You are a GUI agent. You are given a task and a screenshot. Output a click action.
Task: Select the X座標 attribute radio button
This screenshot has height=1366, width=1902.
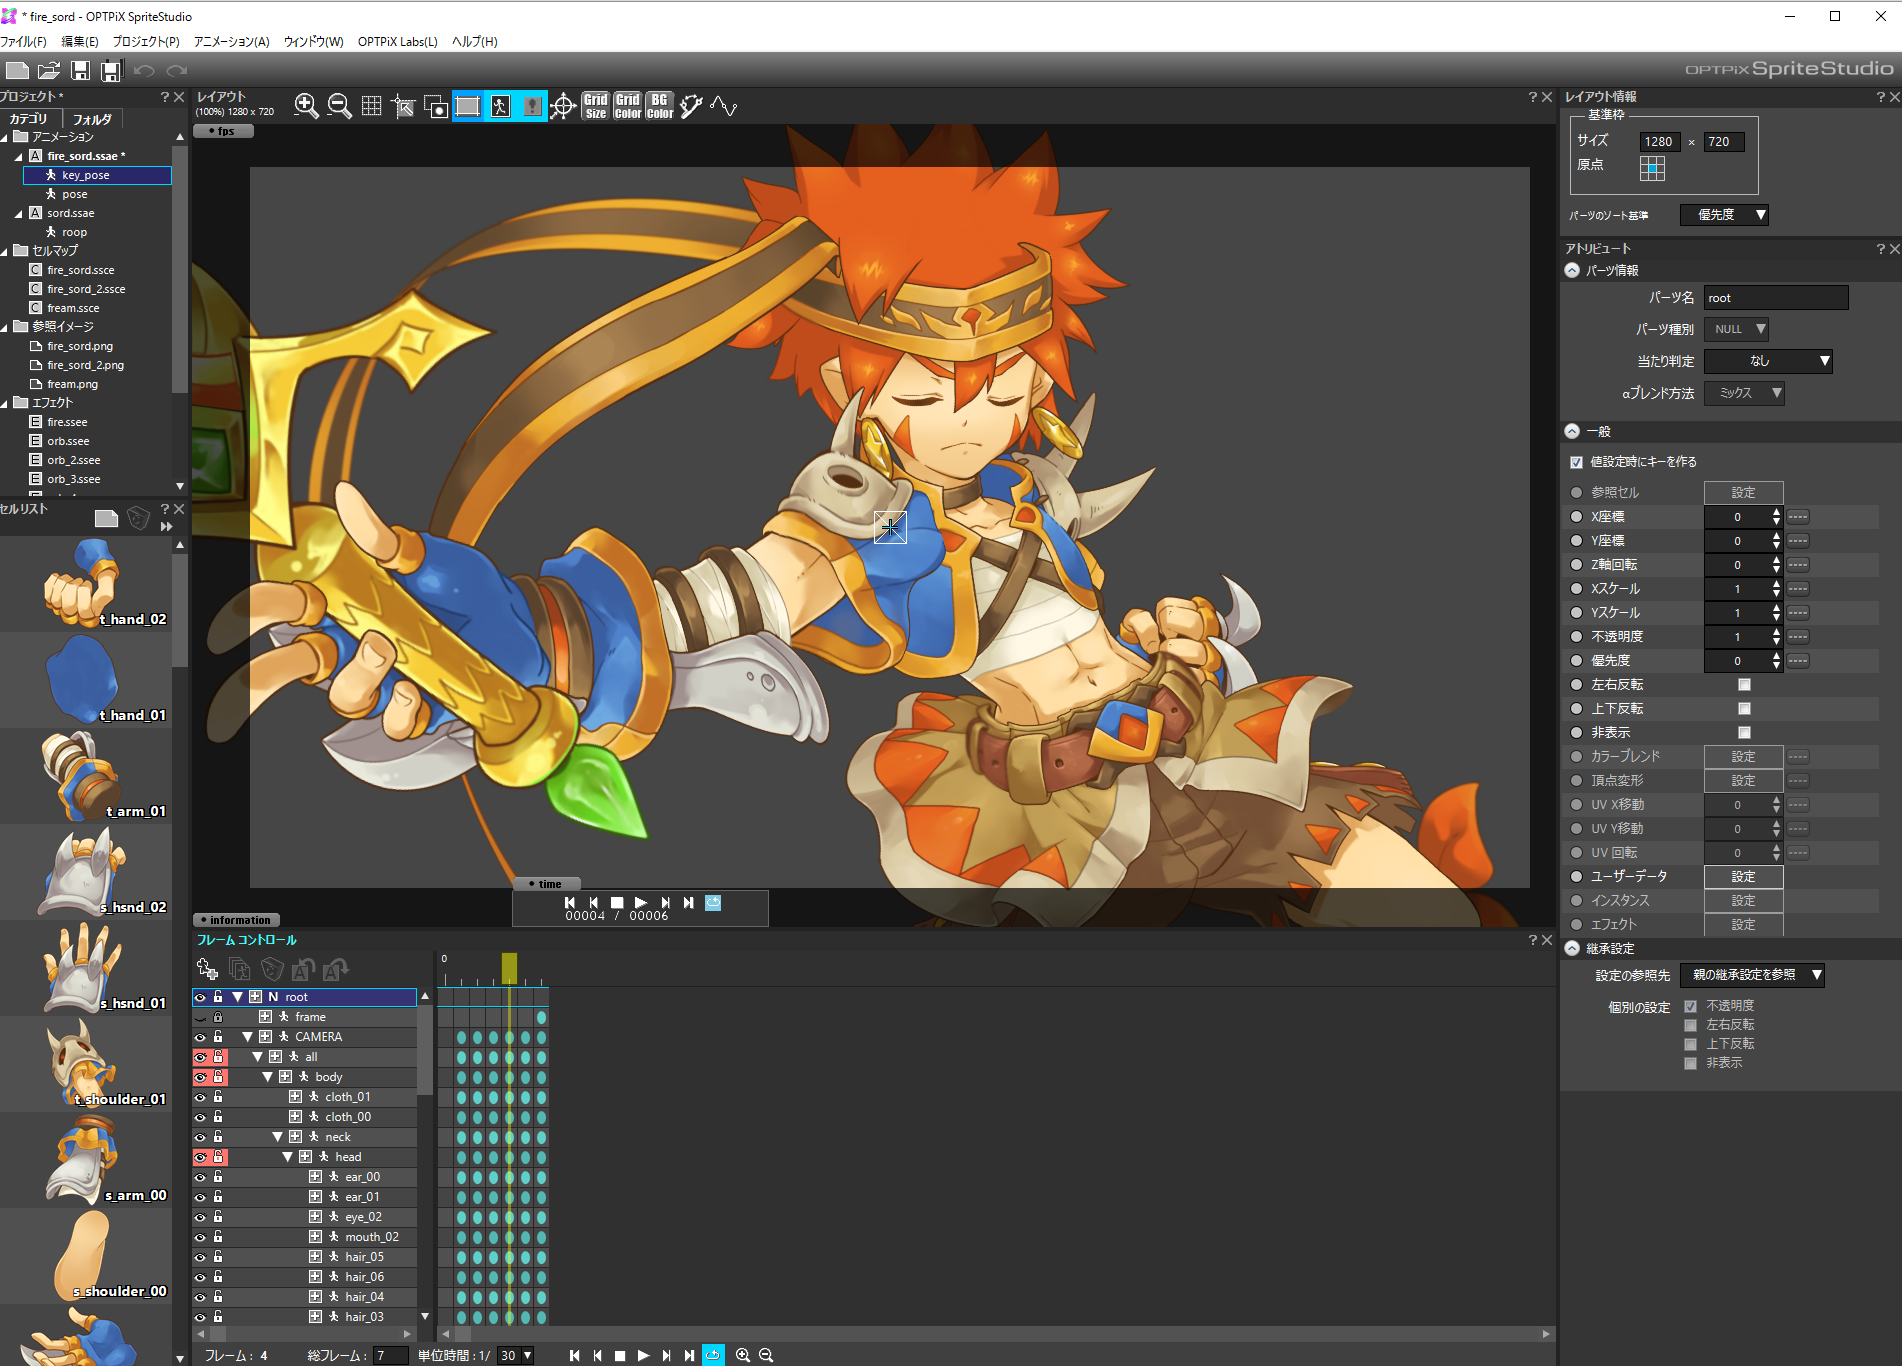click(1577, 517)
